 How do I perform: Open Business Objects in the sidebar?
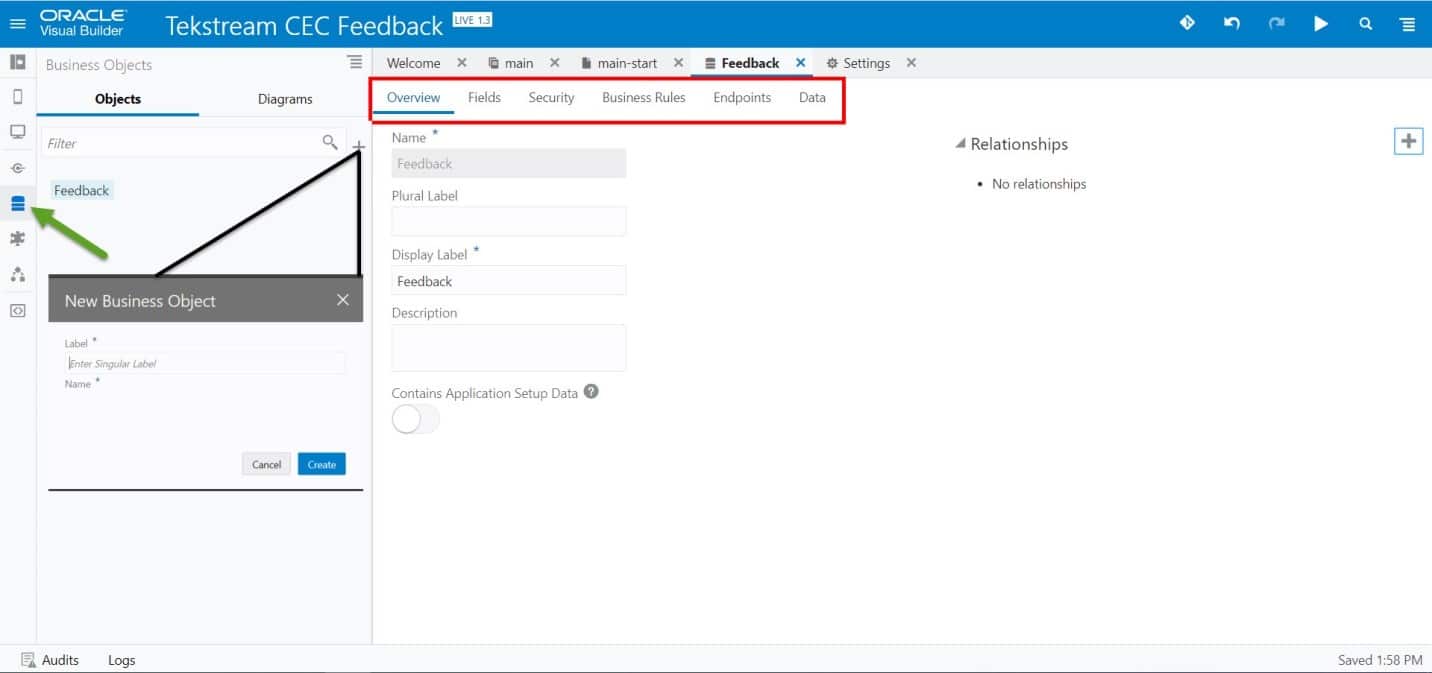[17, 204]
